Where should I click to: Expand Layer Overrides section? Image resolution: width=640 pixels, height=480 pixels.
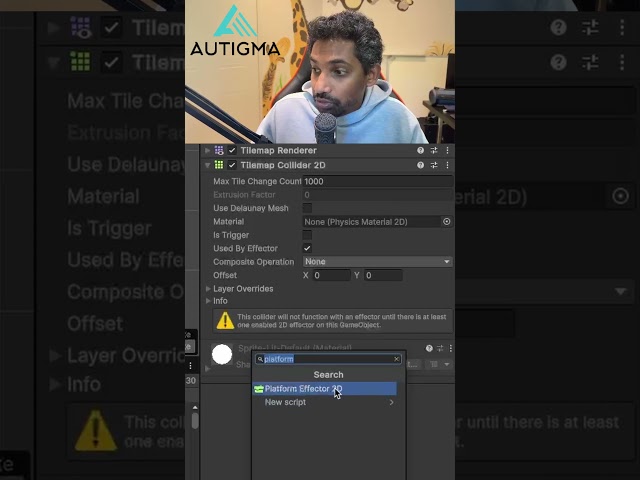click(x=208, y=289)
